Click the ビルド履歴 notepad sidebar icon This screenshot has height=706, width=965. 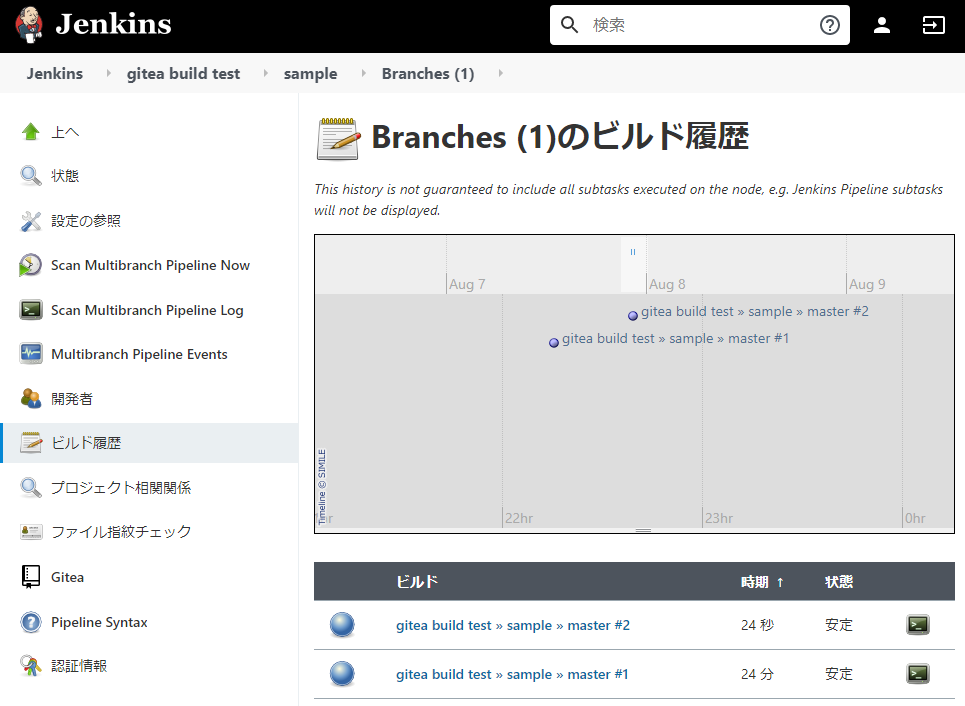pyautogui.click(x=30, y=443)
